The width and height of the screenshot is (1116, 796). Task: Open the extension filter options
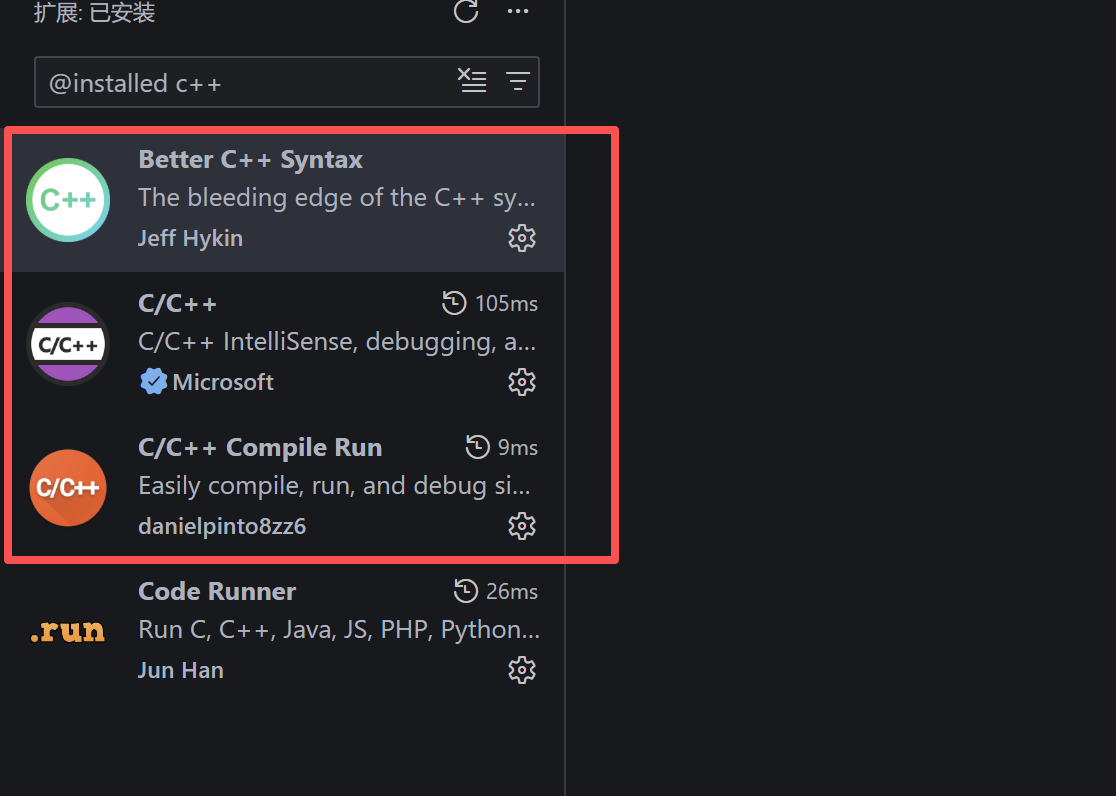point(518,81)
